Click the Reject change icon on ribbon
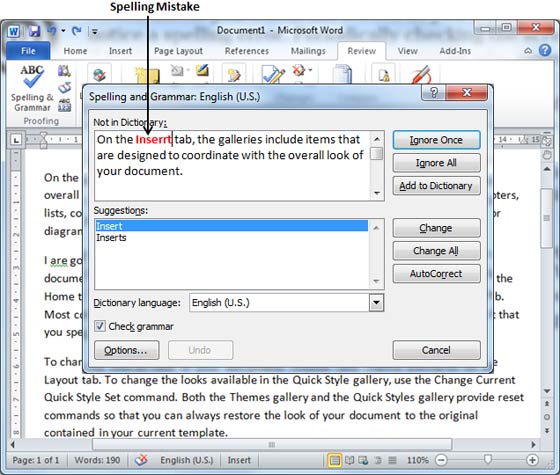 pos(299,70)
